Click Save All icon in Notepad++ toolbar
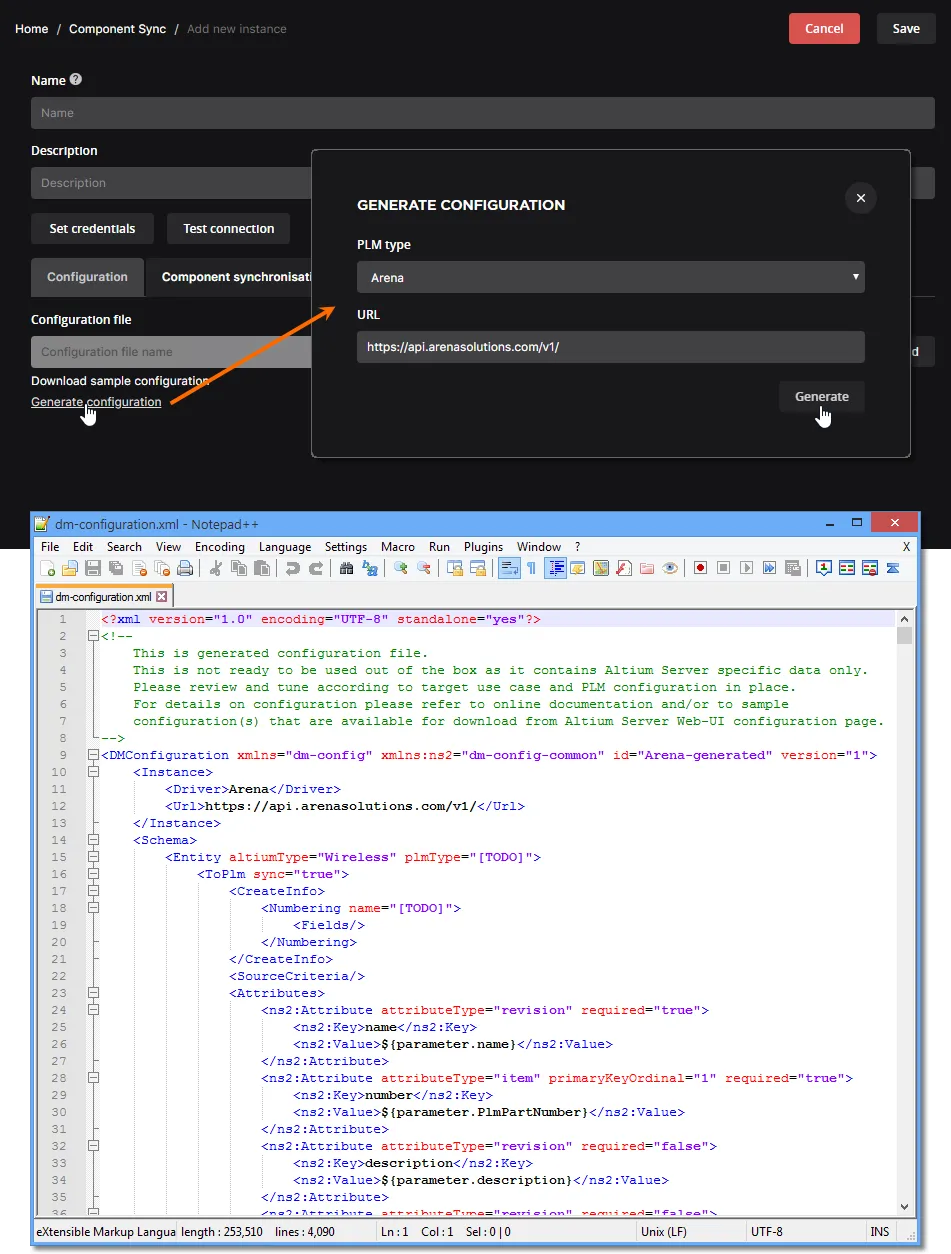 [115, 568]
